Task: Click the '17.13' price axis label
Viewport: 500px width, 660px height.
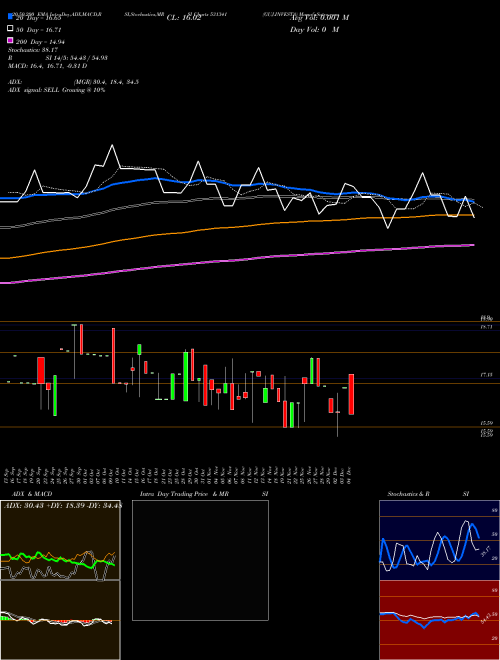Action: point(487,374)
